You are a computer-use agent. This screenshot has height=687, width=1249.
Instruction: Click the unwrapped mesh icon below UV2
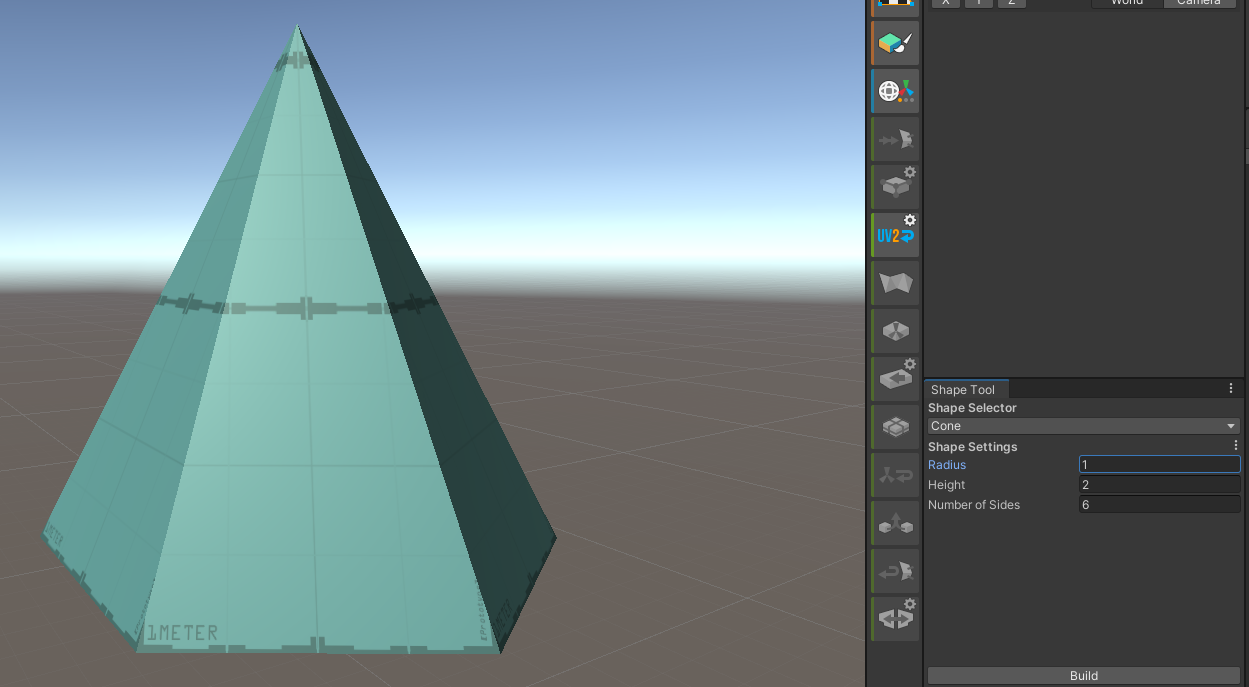(x=894, y=283)
